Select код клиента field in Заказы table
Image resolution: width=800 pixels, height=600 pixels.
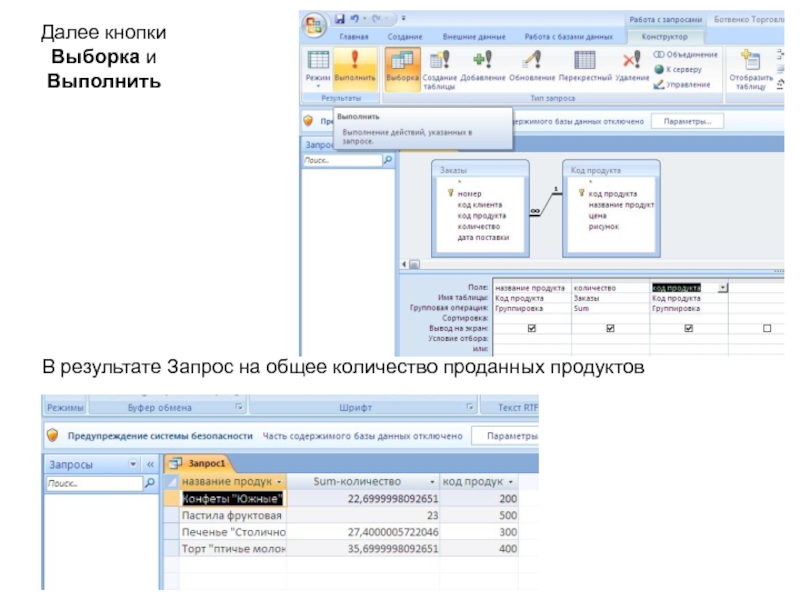point(480,205)
